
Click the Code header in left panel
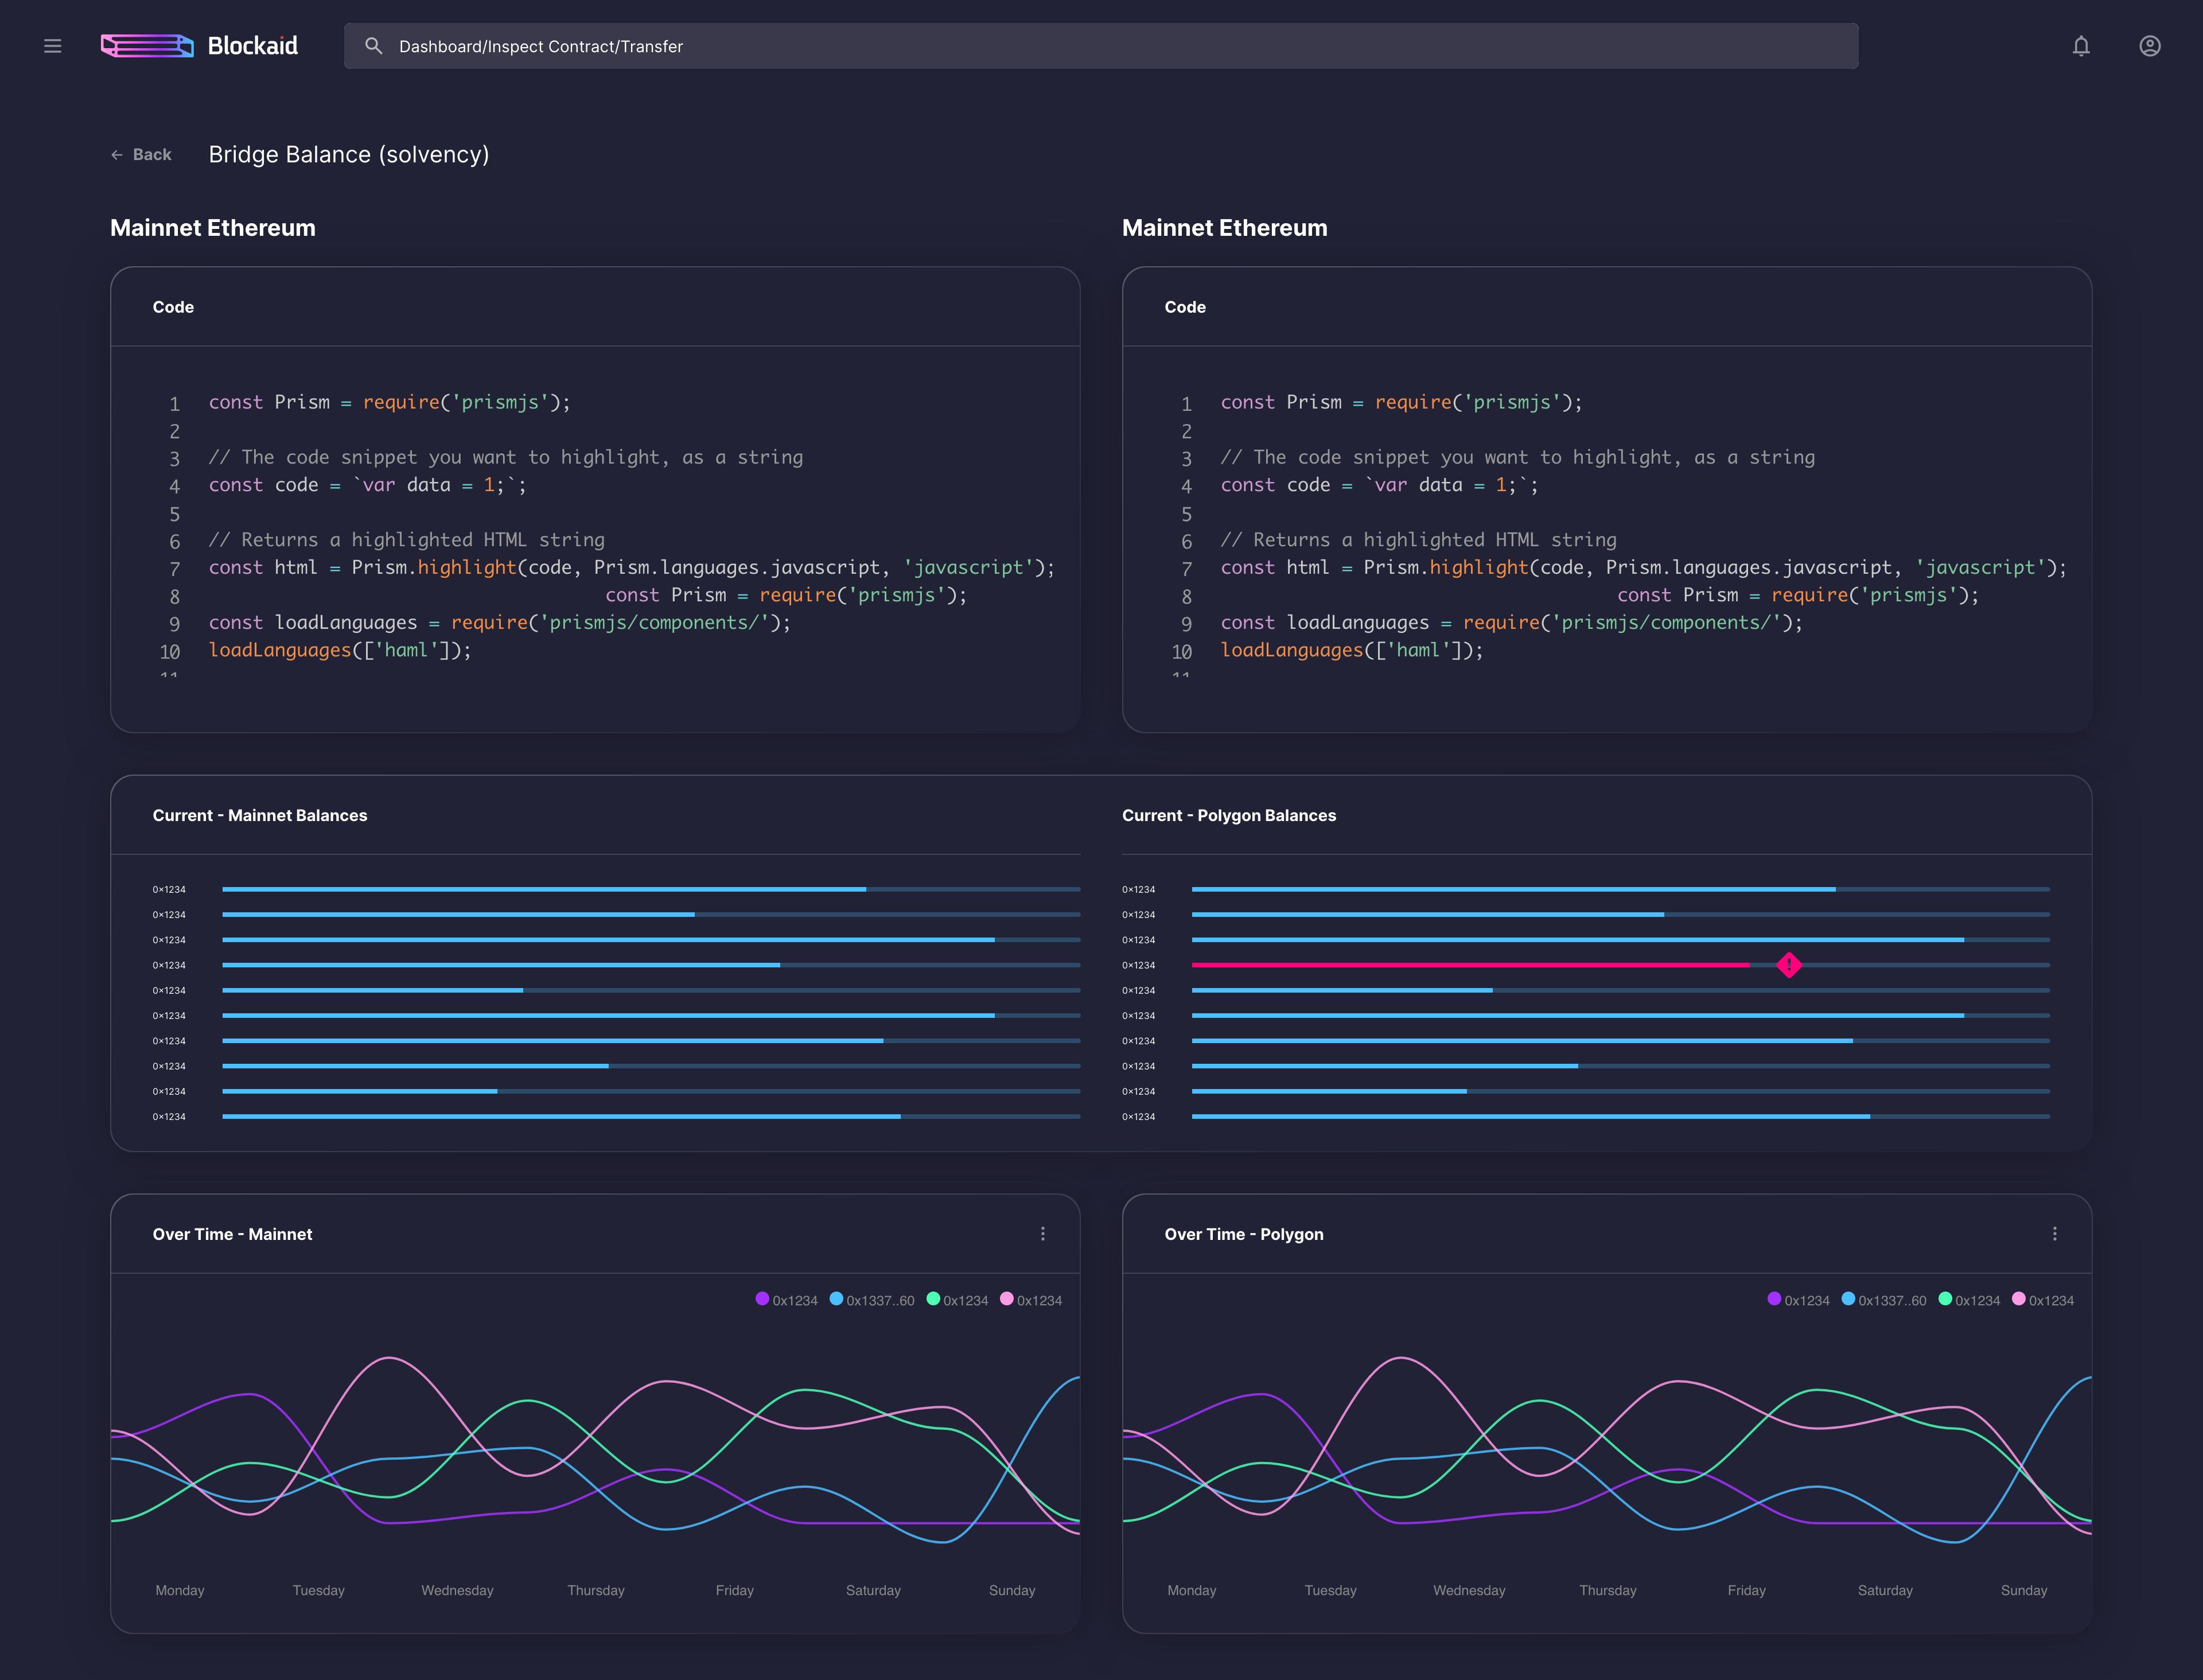pos(173,307)
